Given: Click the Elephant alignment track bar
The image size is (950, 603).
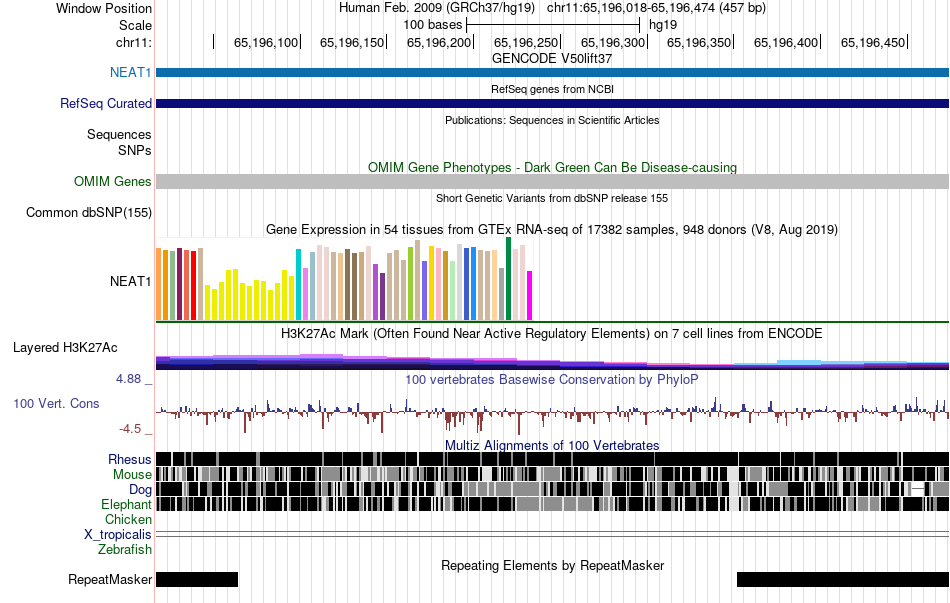Looking at the screenshot, I should [552, 504].
